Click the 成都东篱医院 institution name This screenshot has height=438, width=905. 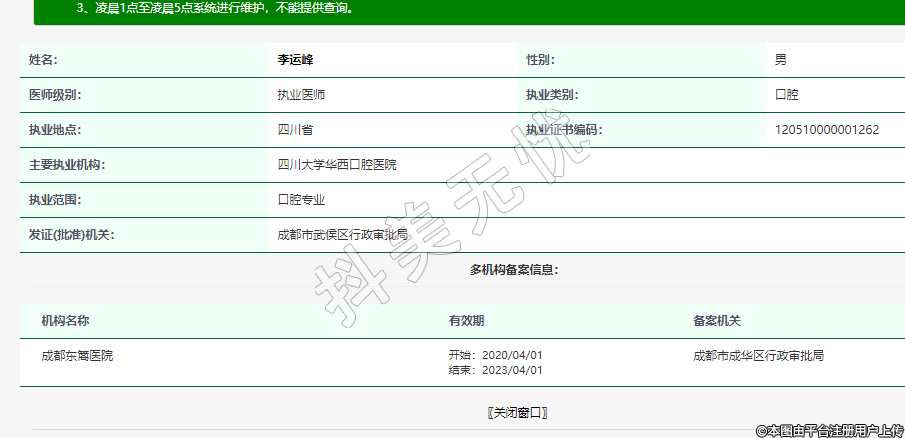point(77,355)
